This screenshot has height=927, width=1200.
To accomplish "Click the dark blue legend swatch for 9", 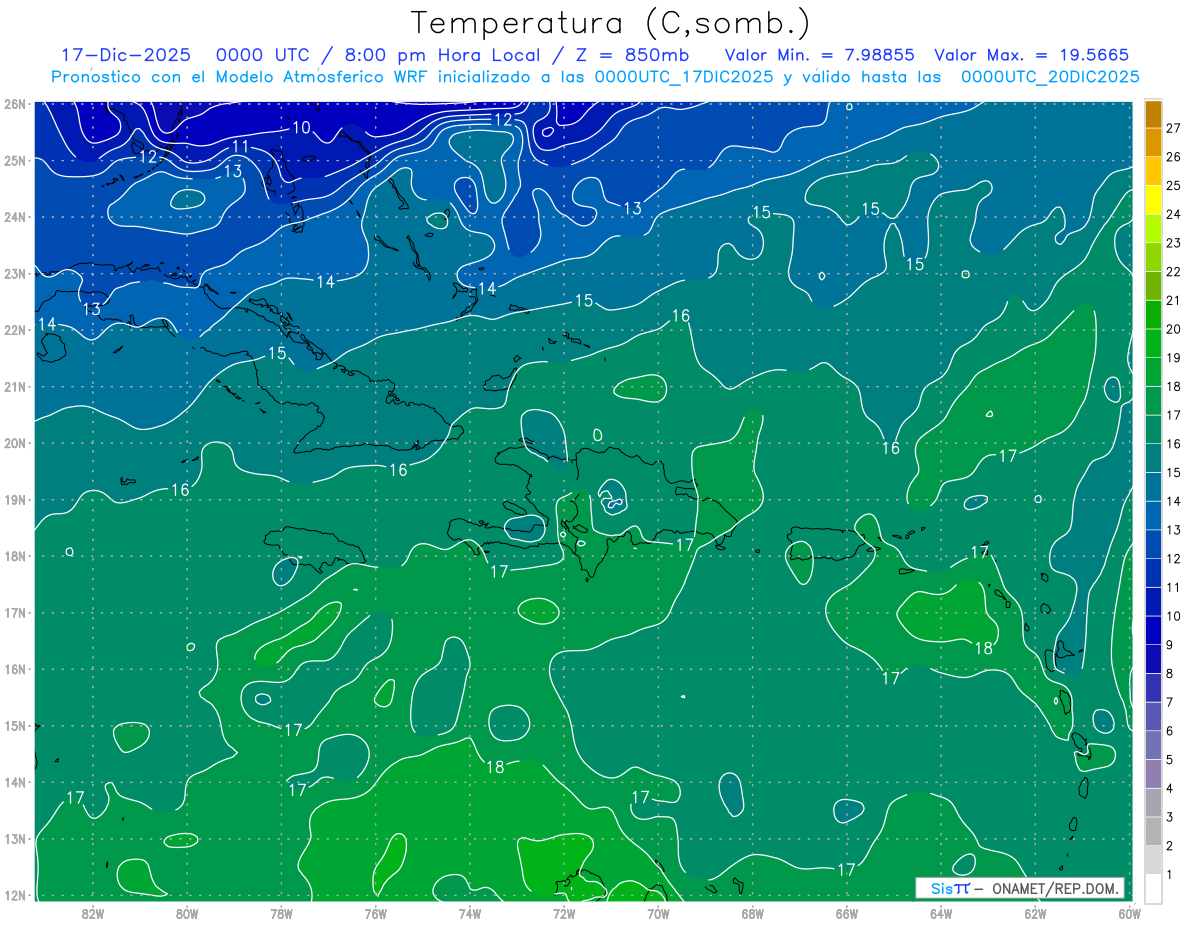I will (x=1154, y=630).
